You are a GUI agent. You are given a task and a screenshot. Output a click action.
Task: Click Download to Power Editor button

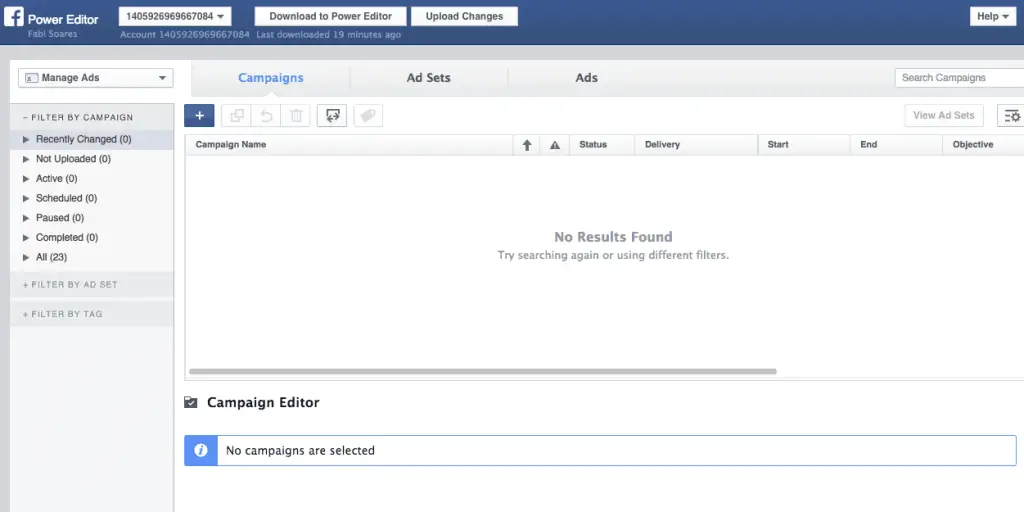click(330, 16)
